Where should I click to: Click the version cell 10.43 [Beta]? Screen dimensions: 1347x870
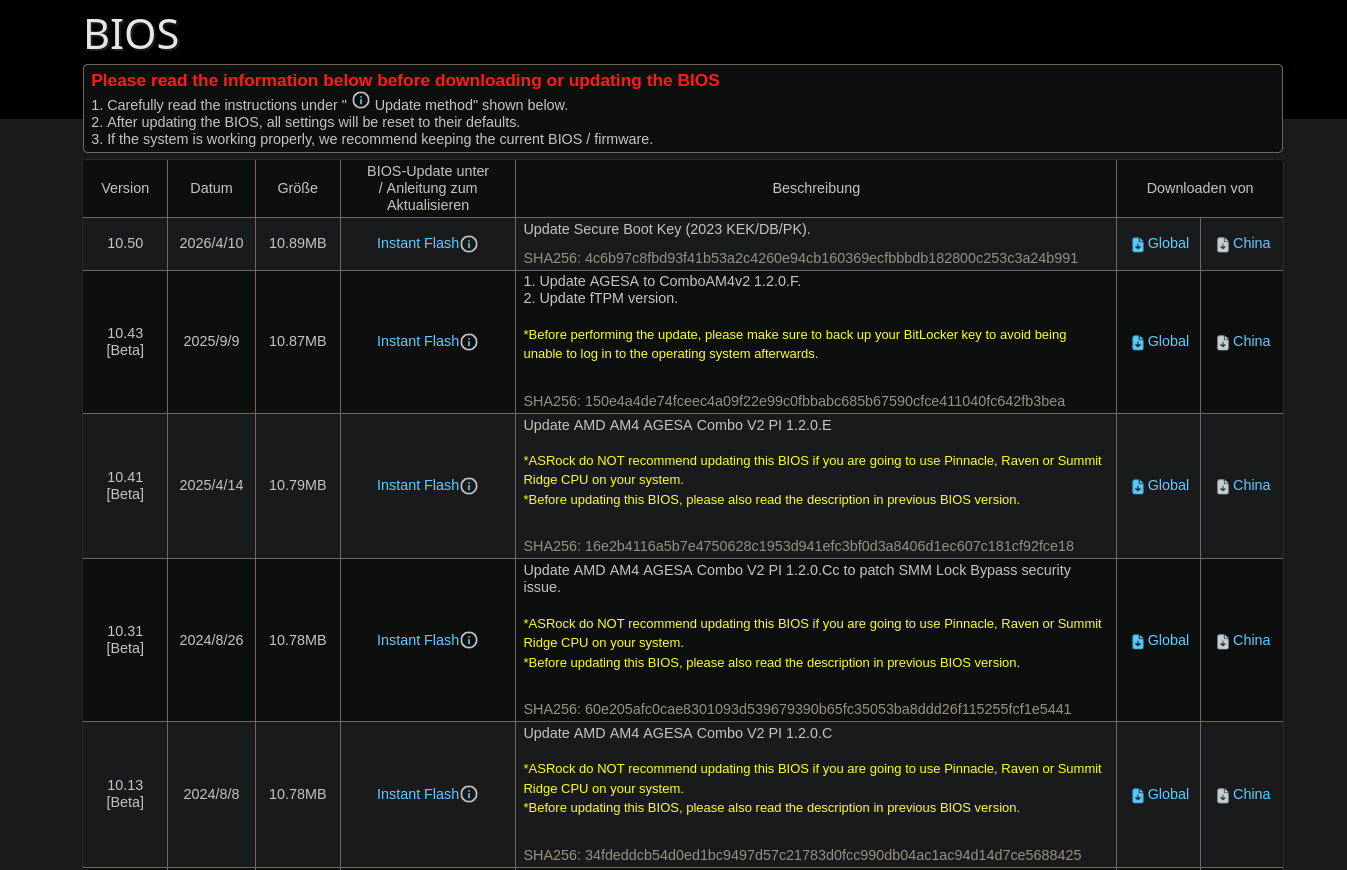[x=125, y=341]
